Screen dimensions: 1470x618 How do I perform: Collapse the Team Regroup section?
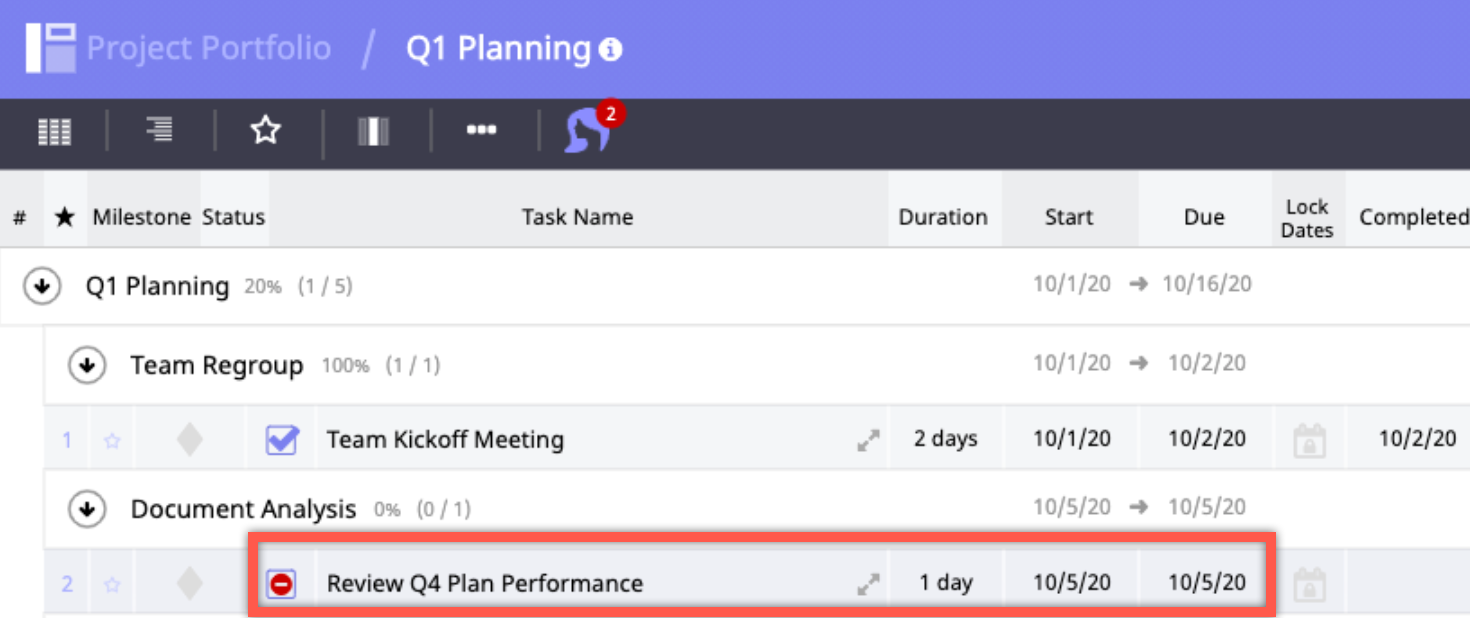pos(87,366)
